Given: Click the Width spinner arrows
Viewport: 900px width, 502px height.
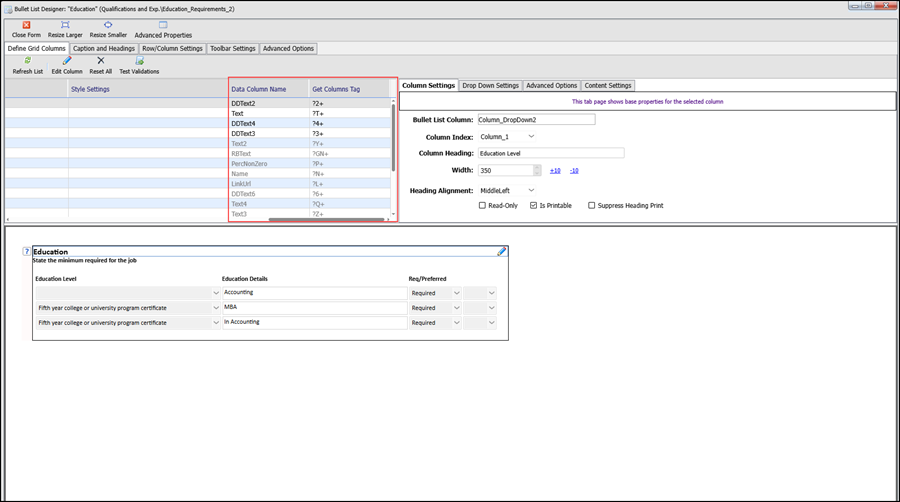Looking at the screenshot, I should [x=537, y=170].
